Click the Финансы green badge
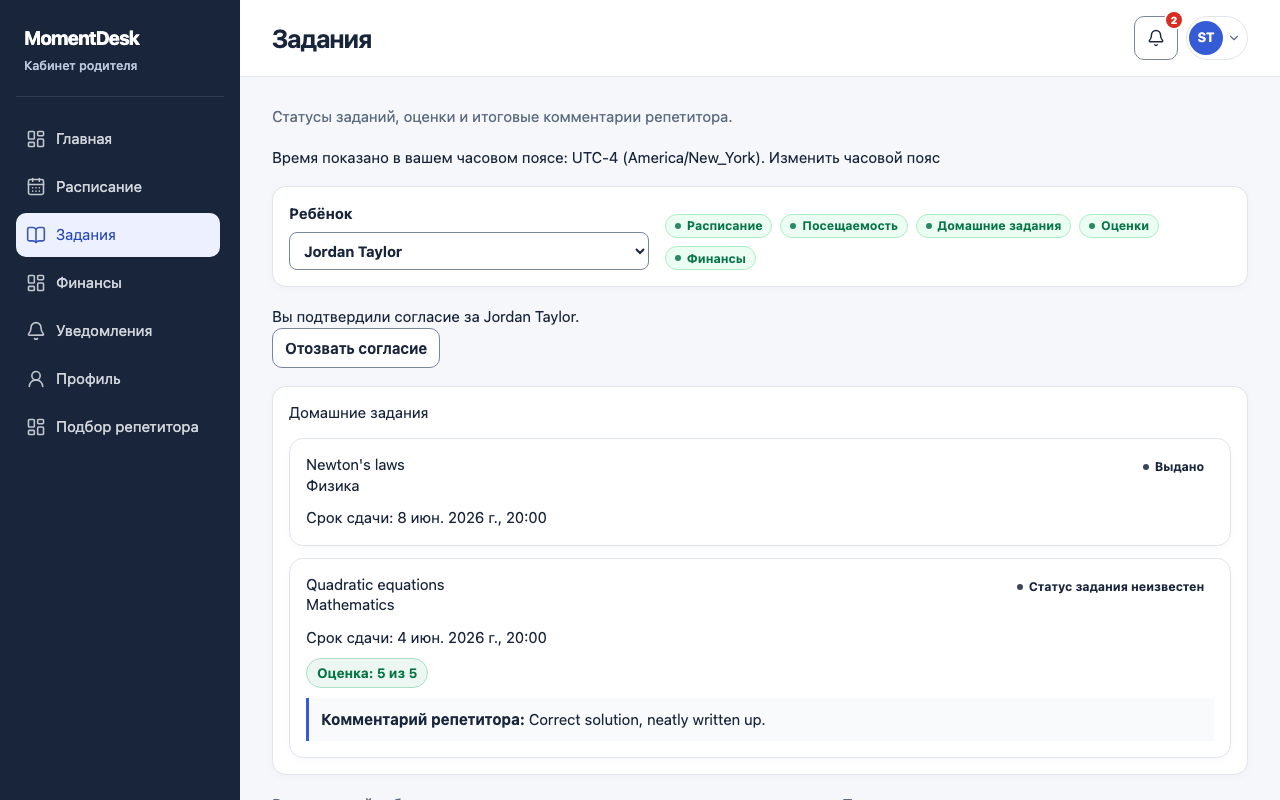This screenshot has width=1280, height=800. (710, 258)
